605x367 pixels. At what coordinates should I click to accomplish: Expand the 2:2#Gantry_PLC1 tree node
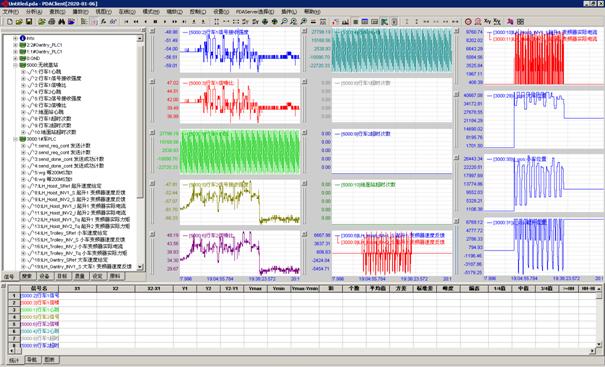tap(16, 45)
